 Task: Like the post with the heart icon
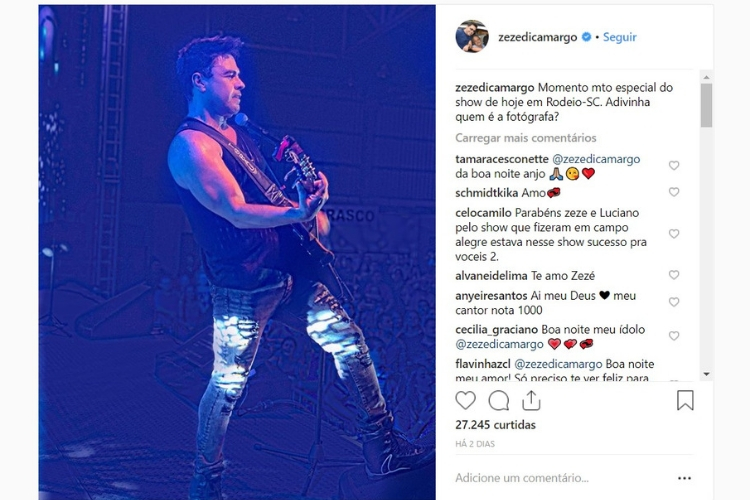[465, 400]
